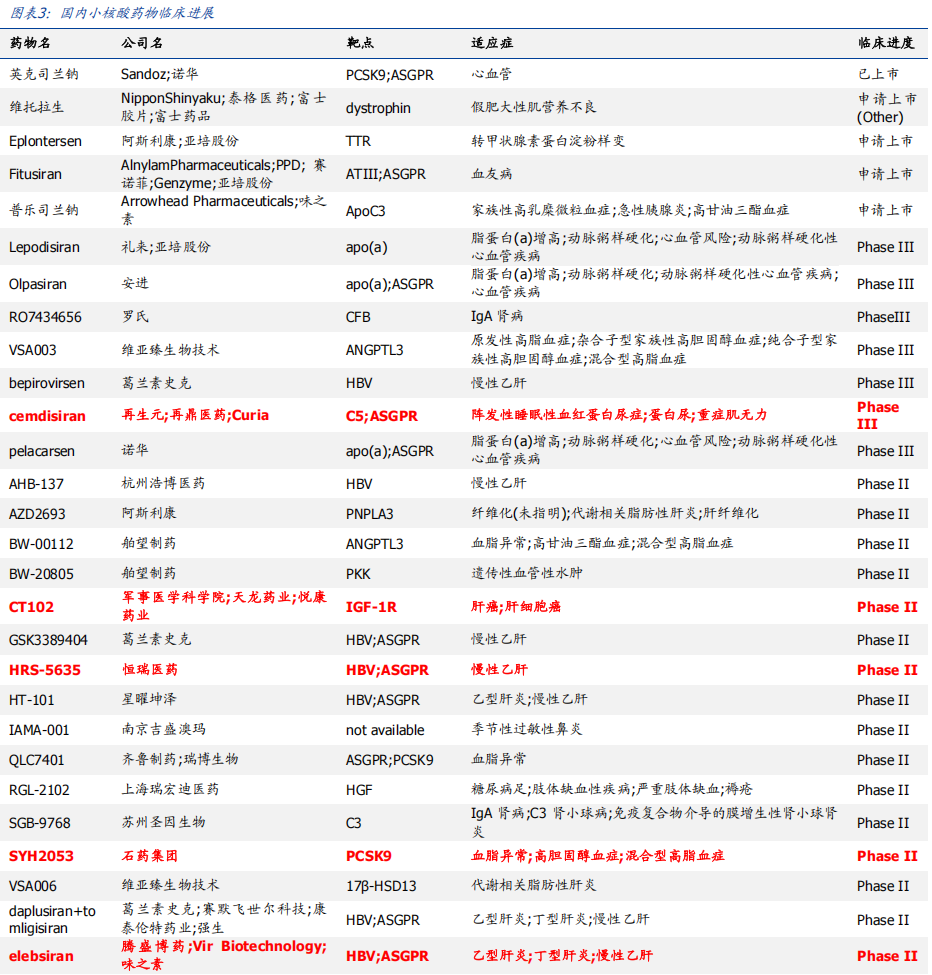The image size is (932, 975).
Task: Select indication 季节性过敏性鼻炎
Action: 527,729
